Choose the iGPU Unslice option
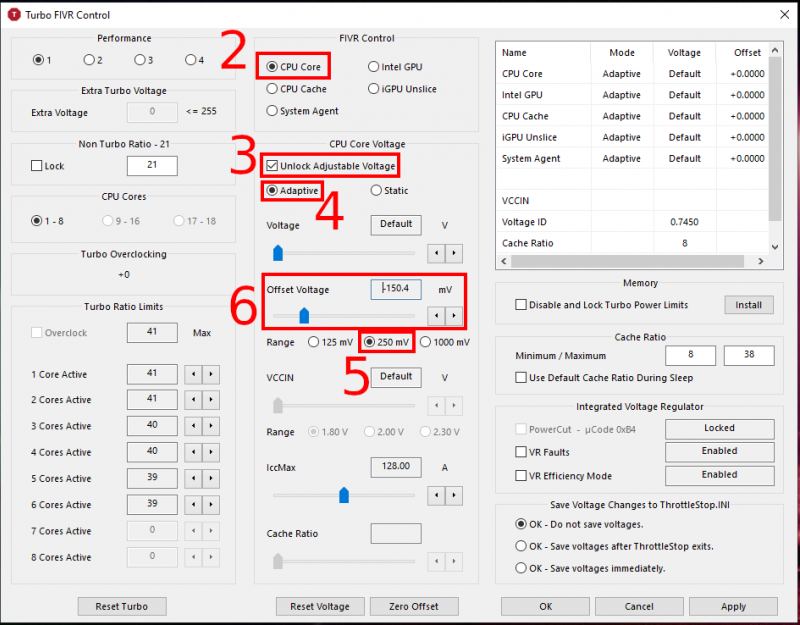Image resolution: width=800 pixels, height=625 pixels. tap(403, 89)
